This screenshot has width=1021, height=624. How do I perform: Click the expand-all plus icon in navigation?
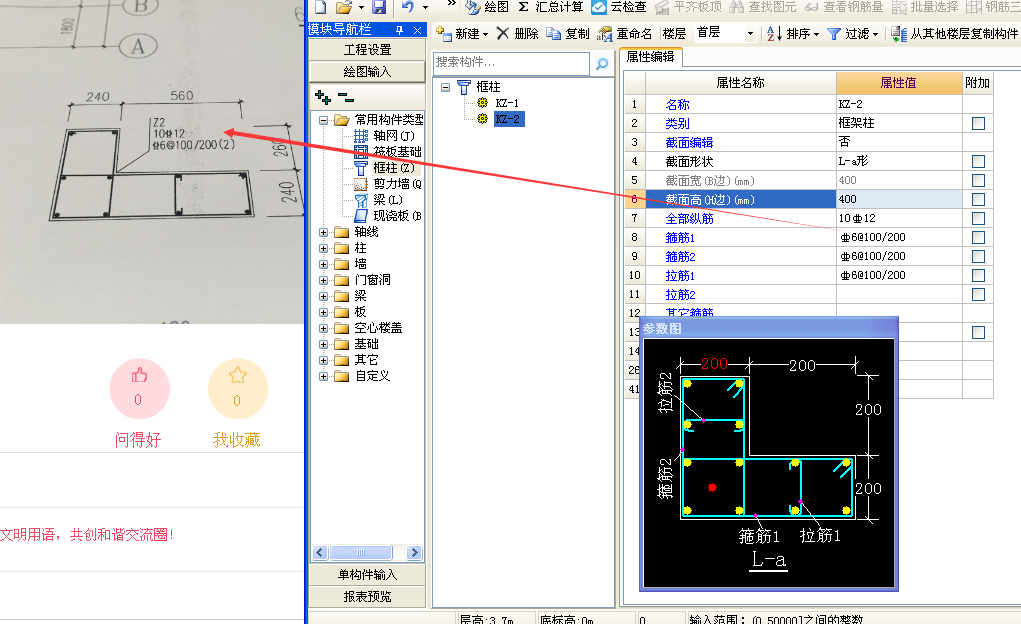[x=322, y=98]
